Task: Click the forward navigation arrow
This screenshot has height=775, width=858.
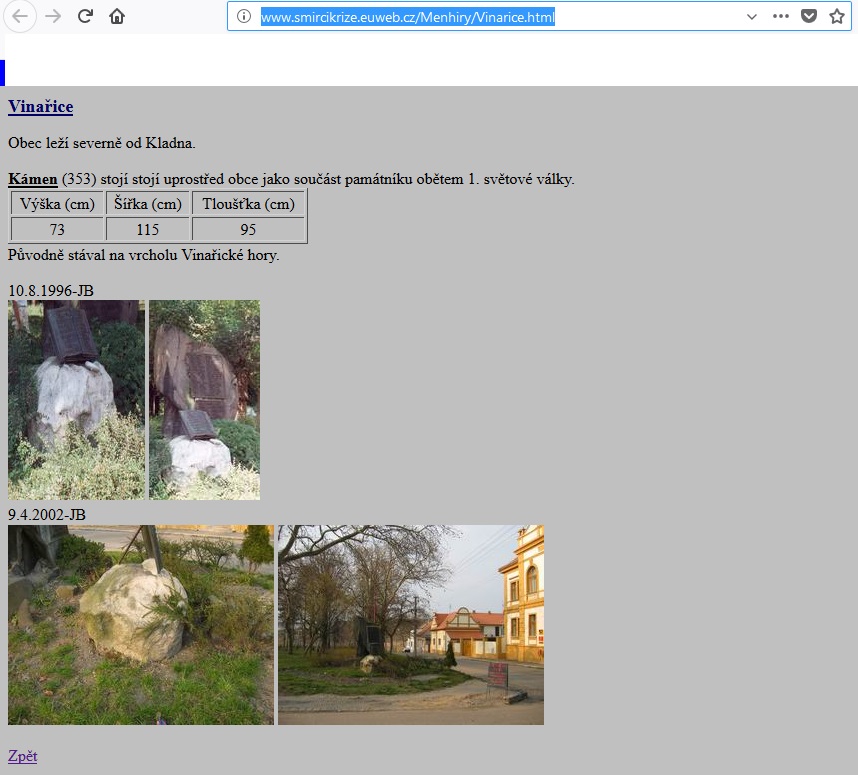Action: [x=51, y=17]
